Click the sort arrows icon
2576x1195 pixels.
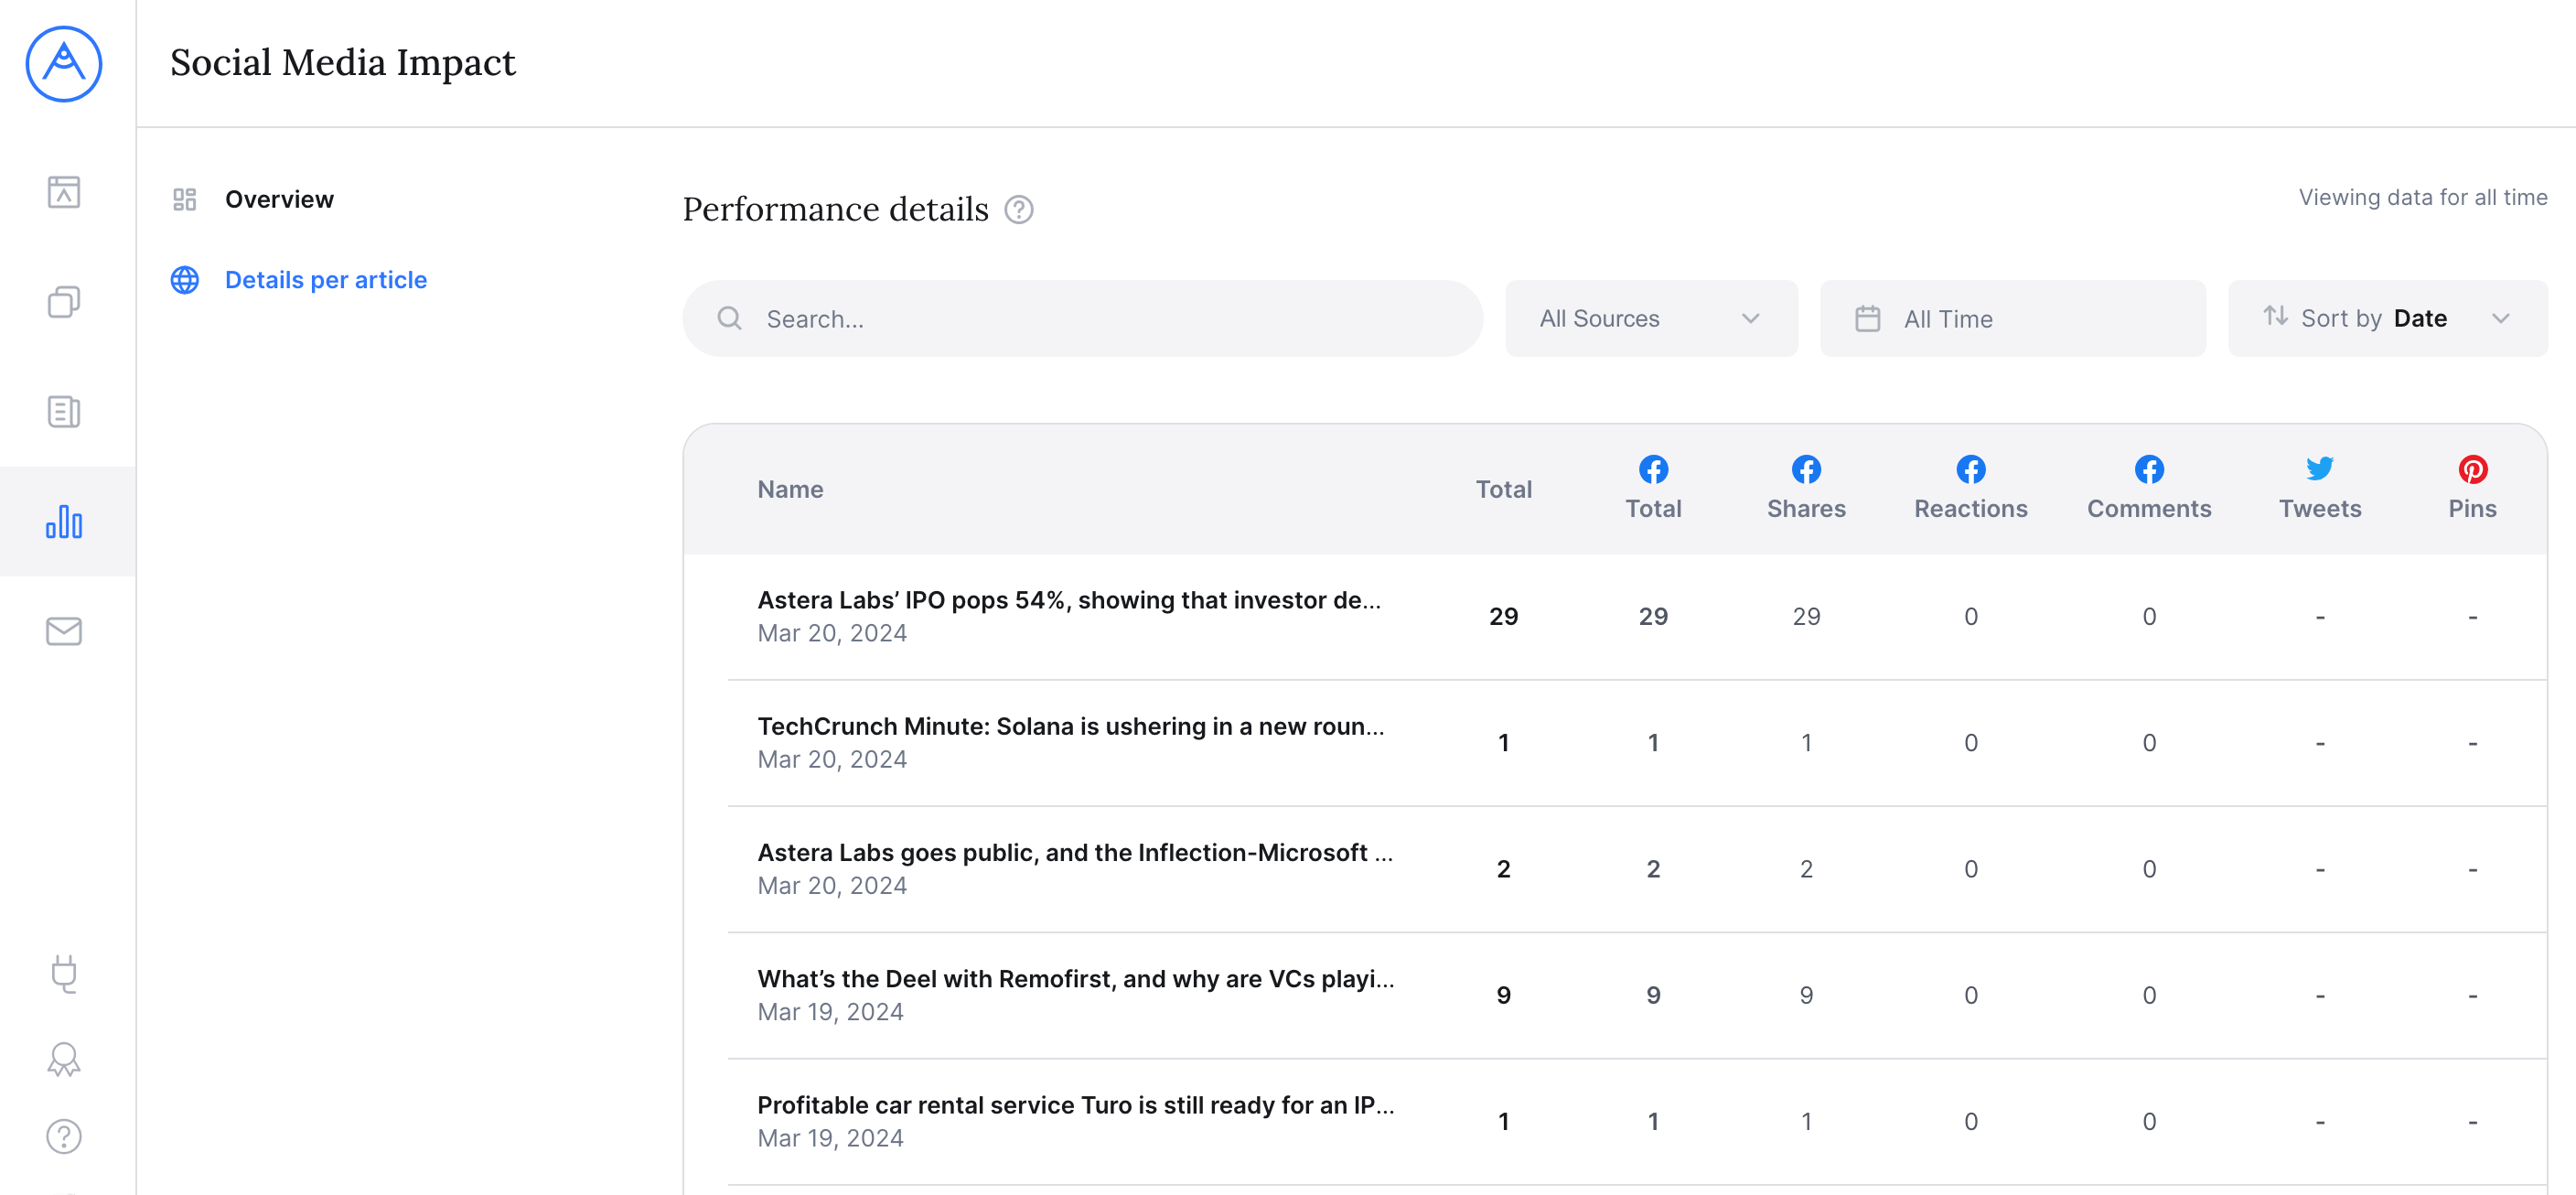pos(2276,316)
